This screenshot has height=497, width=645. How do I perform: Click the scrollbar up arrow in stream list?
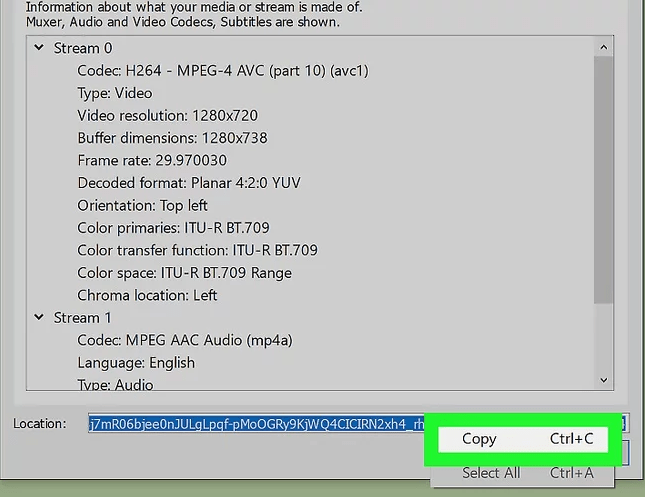click(x=603, y=48)
